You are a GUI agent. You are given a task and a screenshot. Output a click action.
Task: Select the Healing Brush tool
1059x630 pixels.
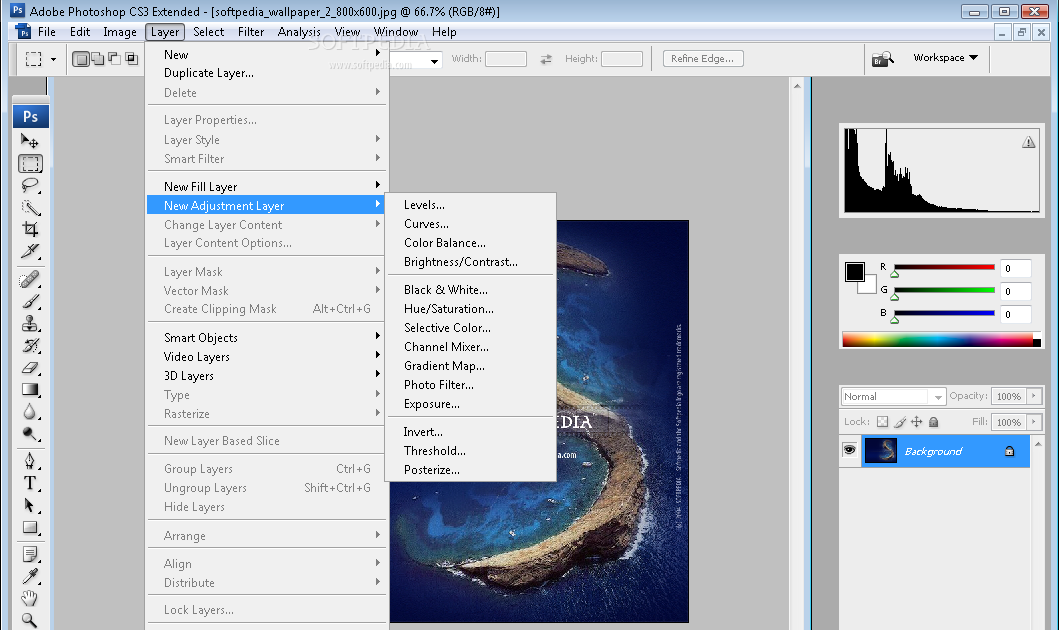click(30, 280)
